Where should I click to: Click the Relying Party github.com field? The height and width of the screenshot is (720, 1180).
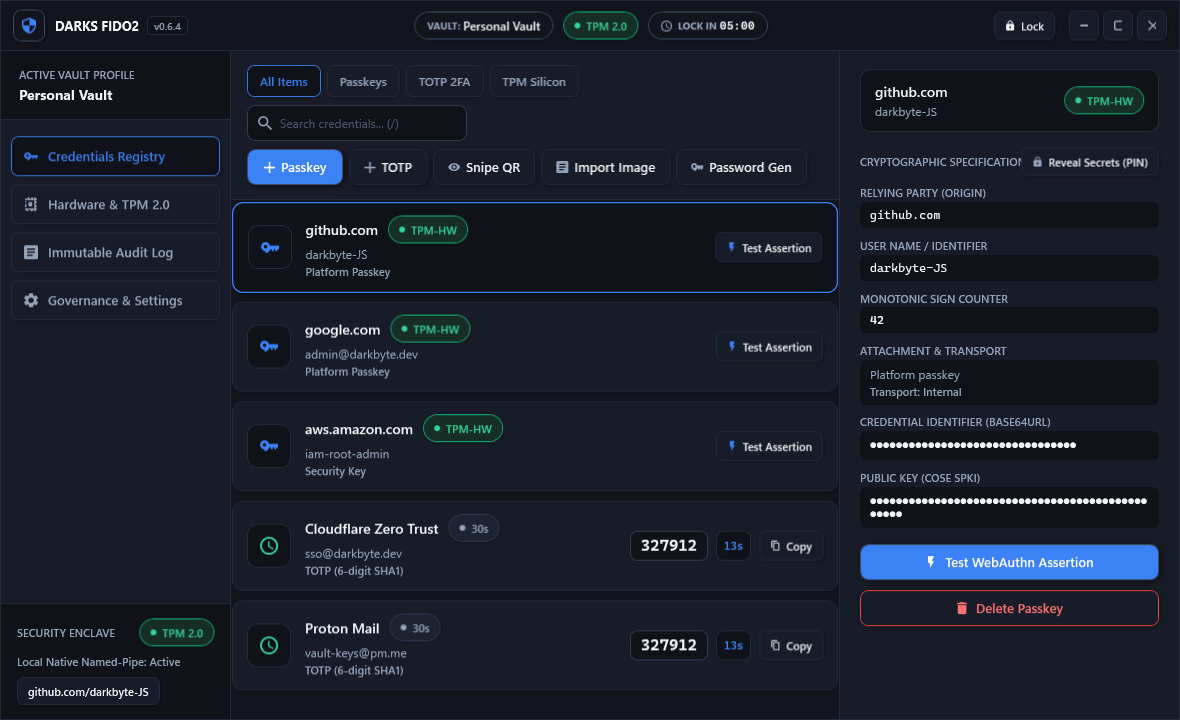pyautogui.click(x=1009, y=215)
